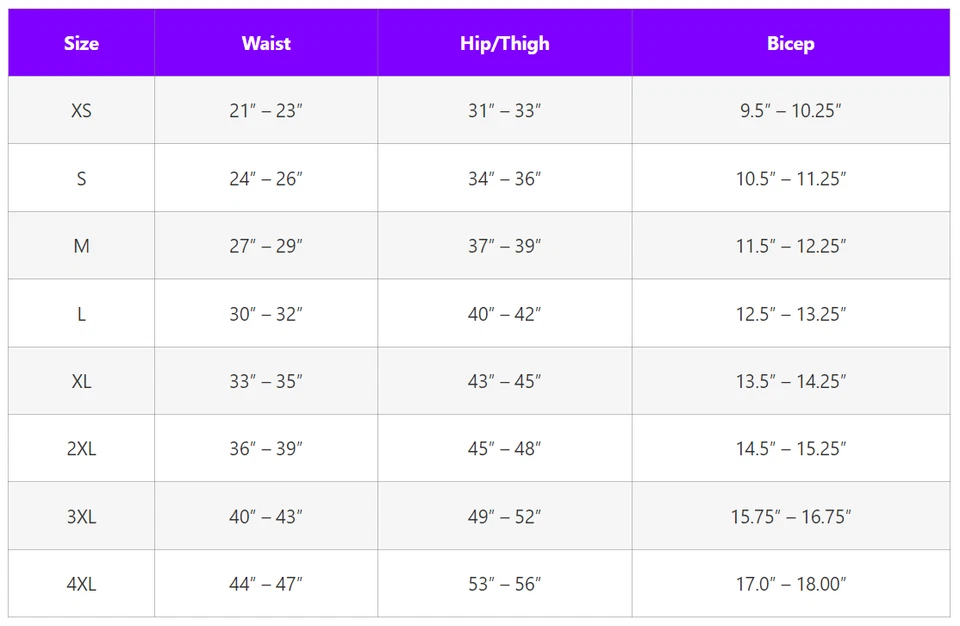Click hip/thigh value 53″ – 56″
This screenshot has height=626, width=960.
pyautogui.click(x=504, y=584)
